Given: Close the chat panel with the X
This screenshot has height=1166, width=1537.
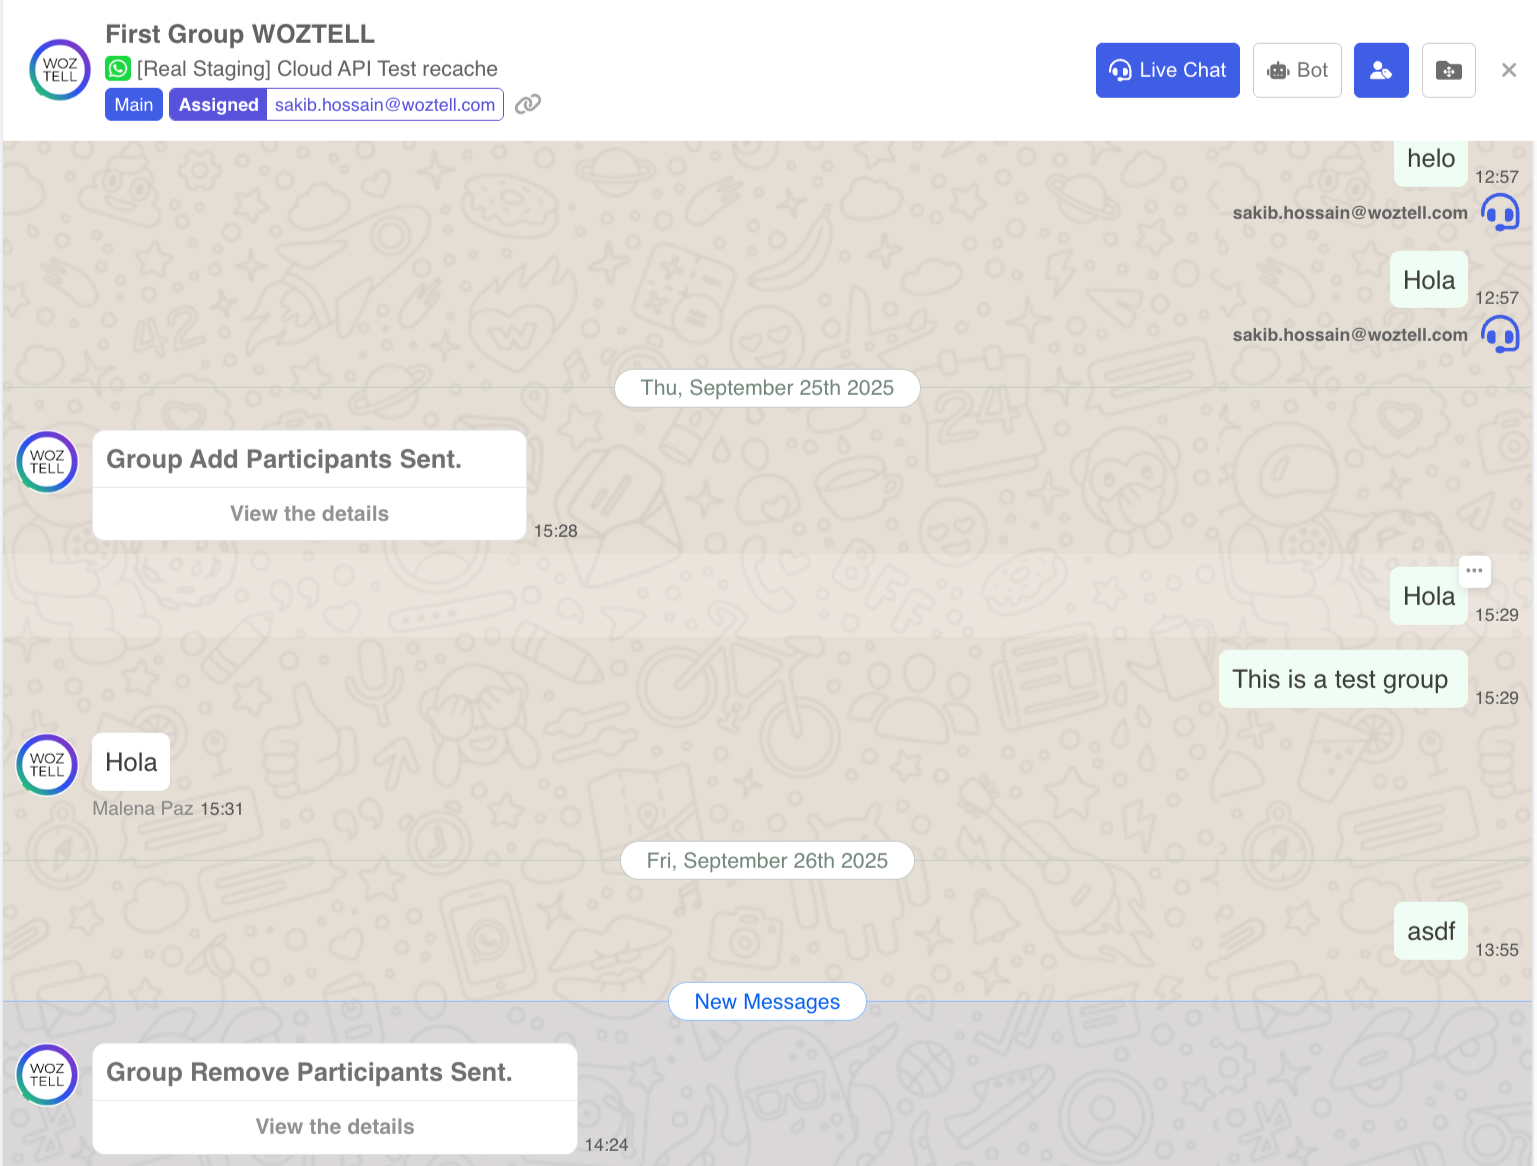Looking at the screenshot, I should [1508, 70].
